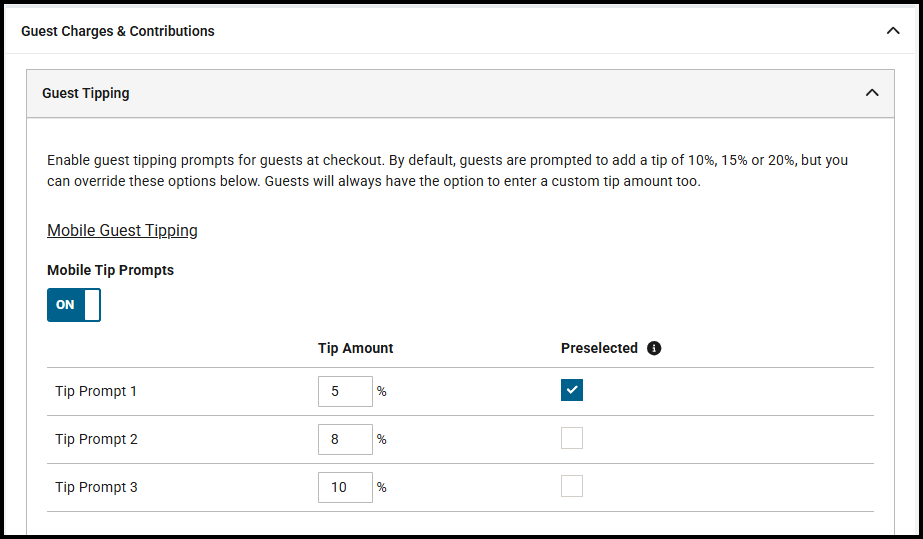This screenshot has width=923, height=539.
Task: Open the Mobile Guest Tipping link
Action: (x=122, y=231)
